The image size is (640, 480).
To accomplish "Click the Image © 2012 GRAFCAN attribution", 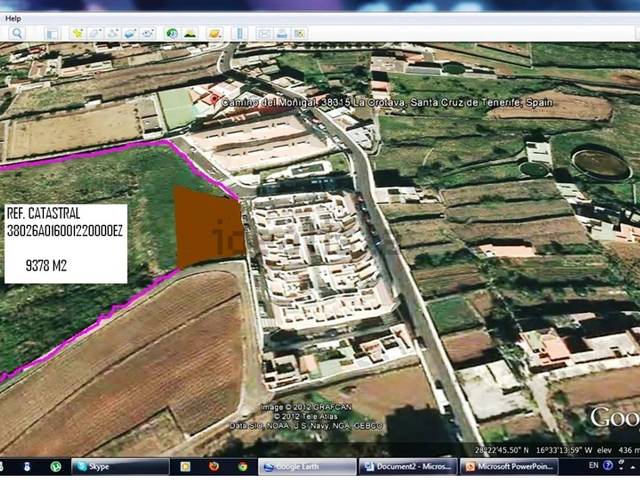I will click(306, 407).
